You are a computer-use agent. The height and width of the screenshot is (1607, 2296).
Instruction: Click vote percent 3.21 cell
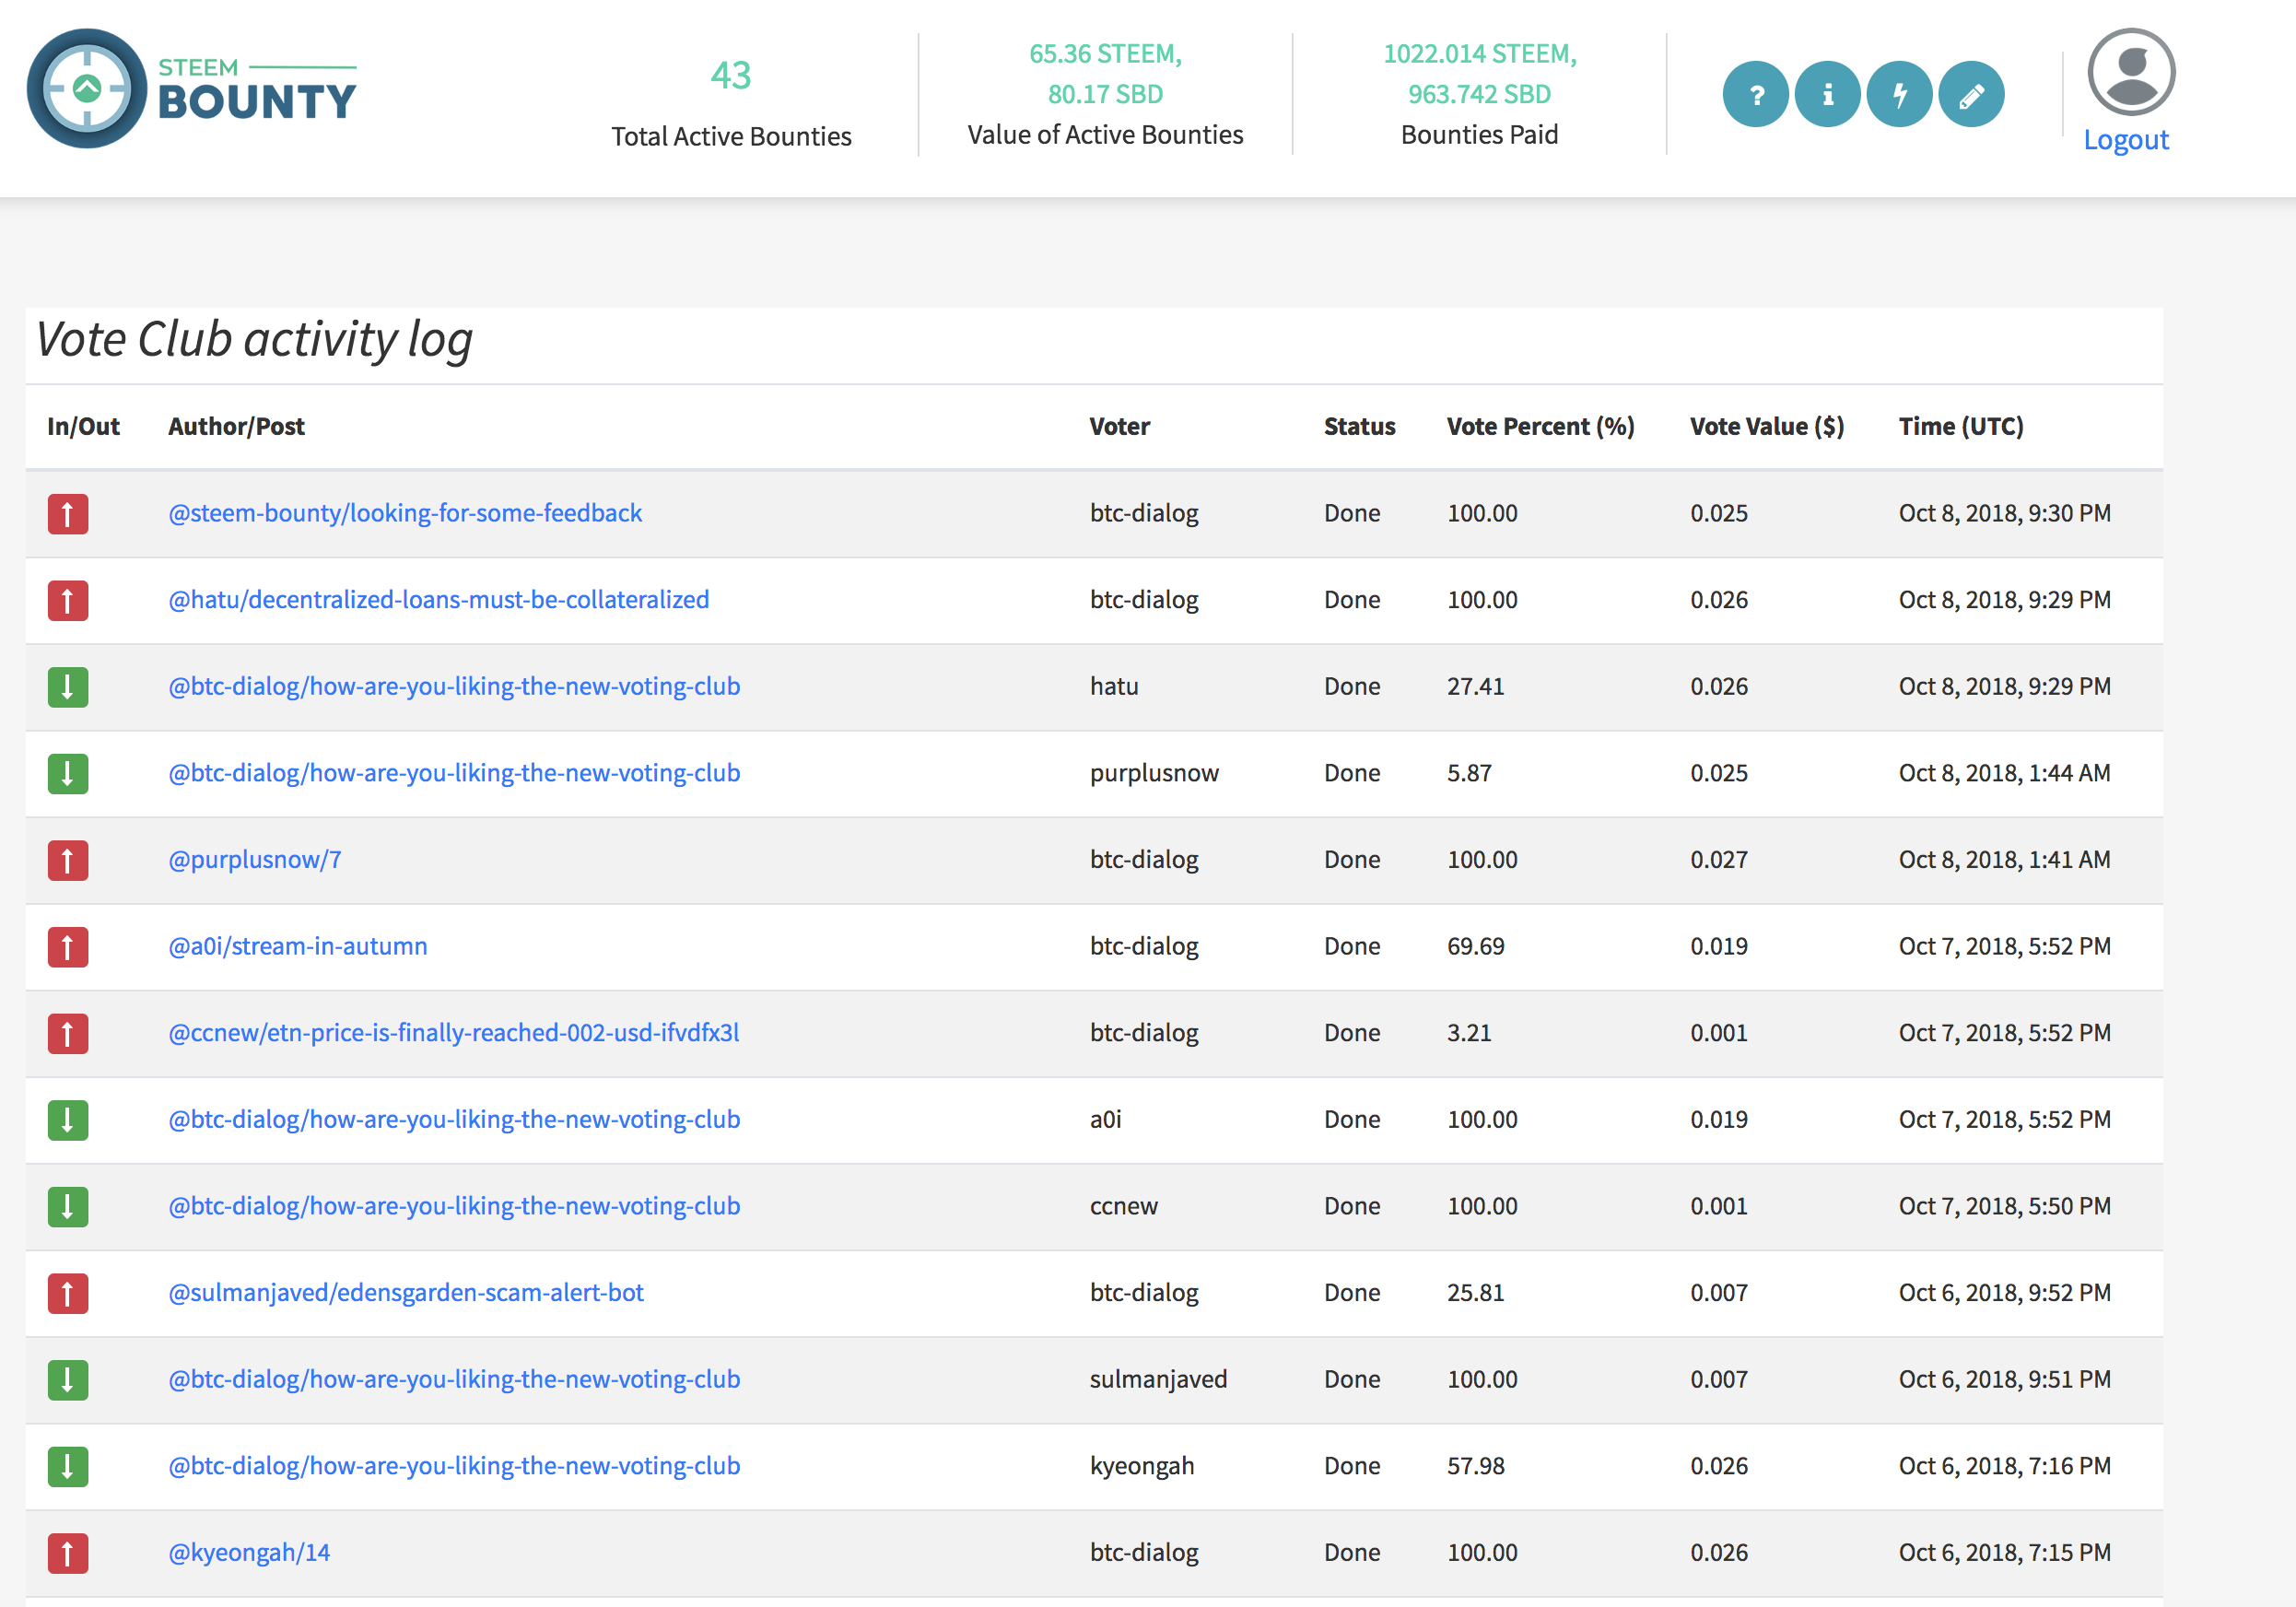pos(1469,1033)
